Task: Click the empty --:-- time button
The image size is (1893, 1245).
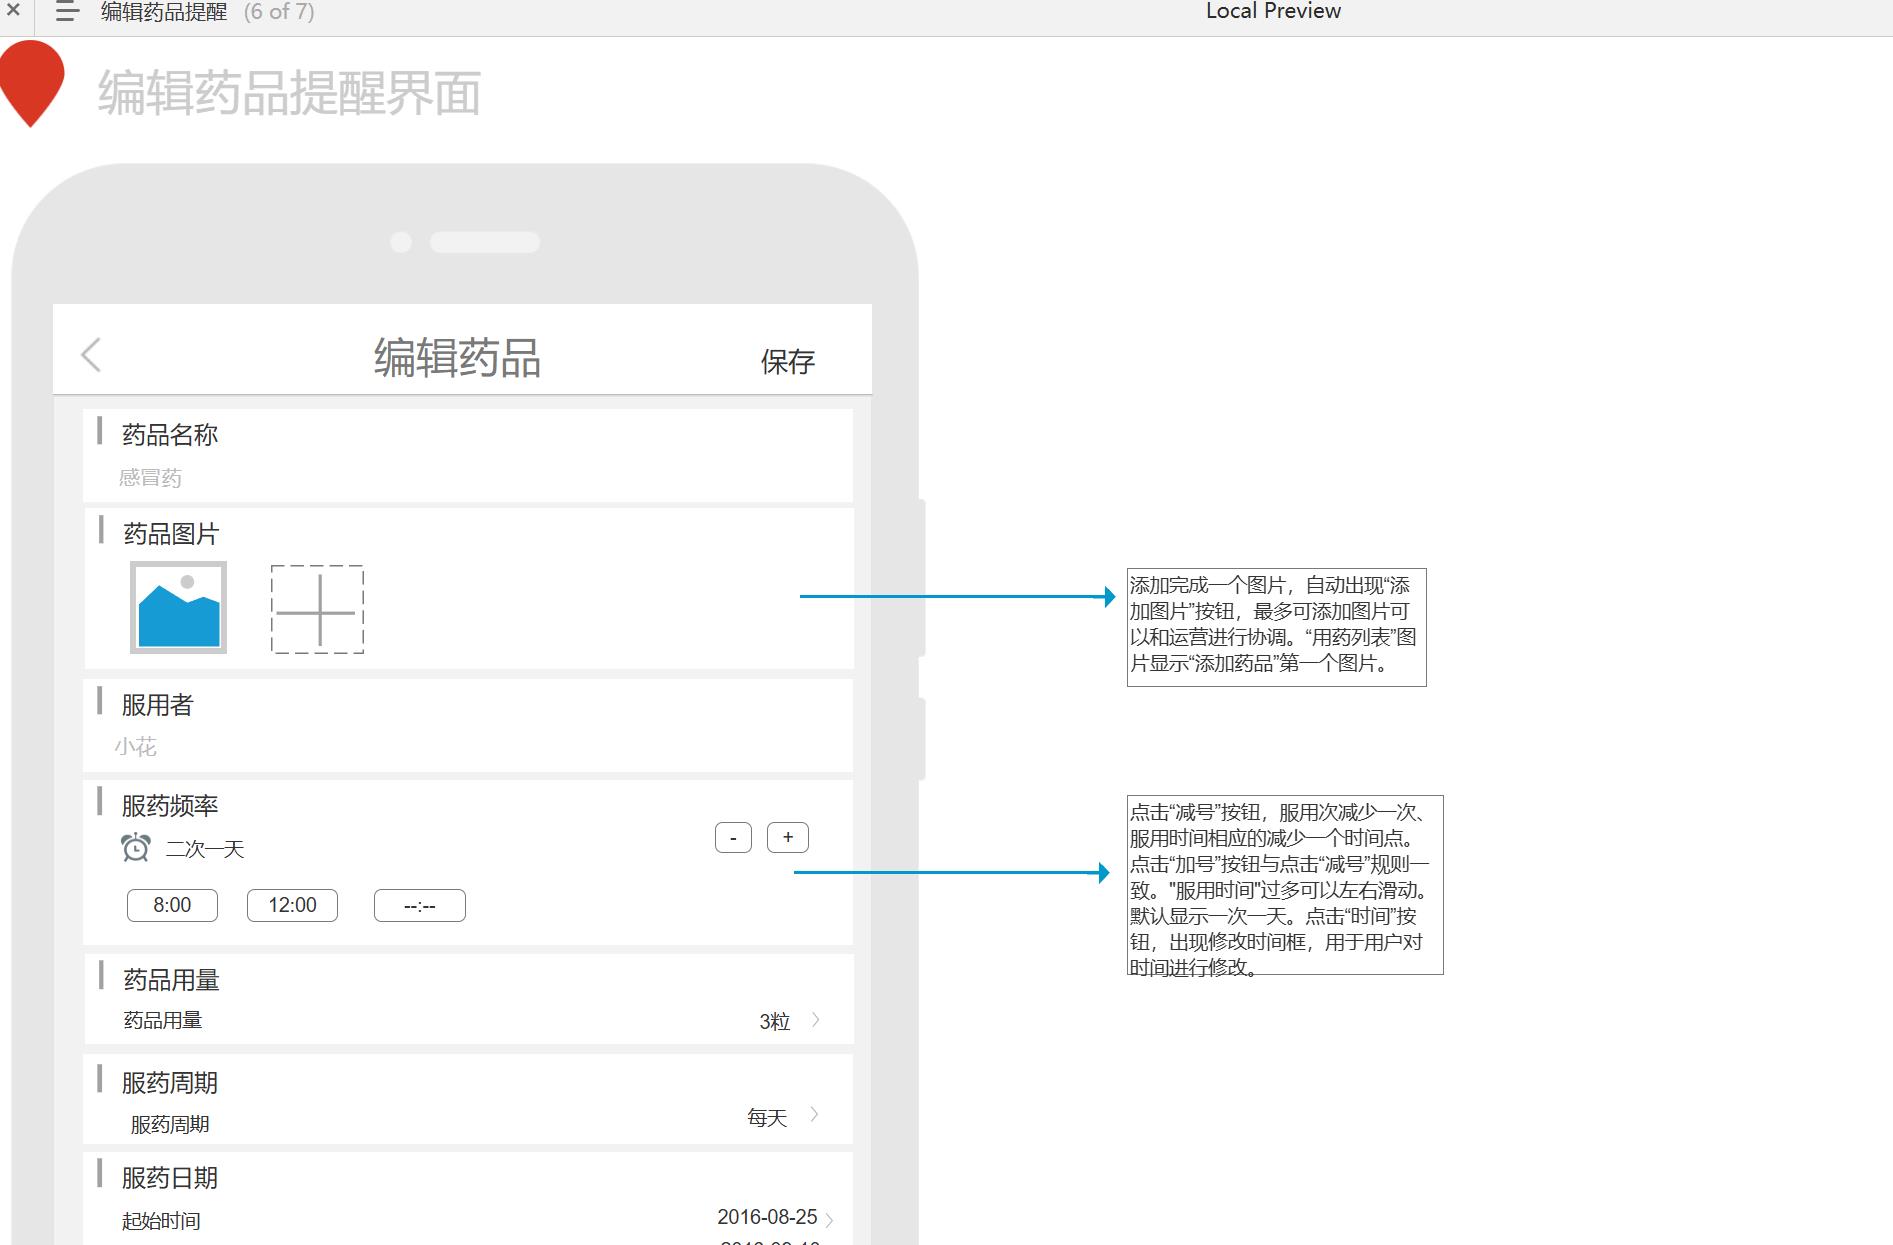Action: coord(419,906)
